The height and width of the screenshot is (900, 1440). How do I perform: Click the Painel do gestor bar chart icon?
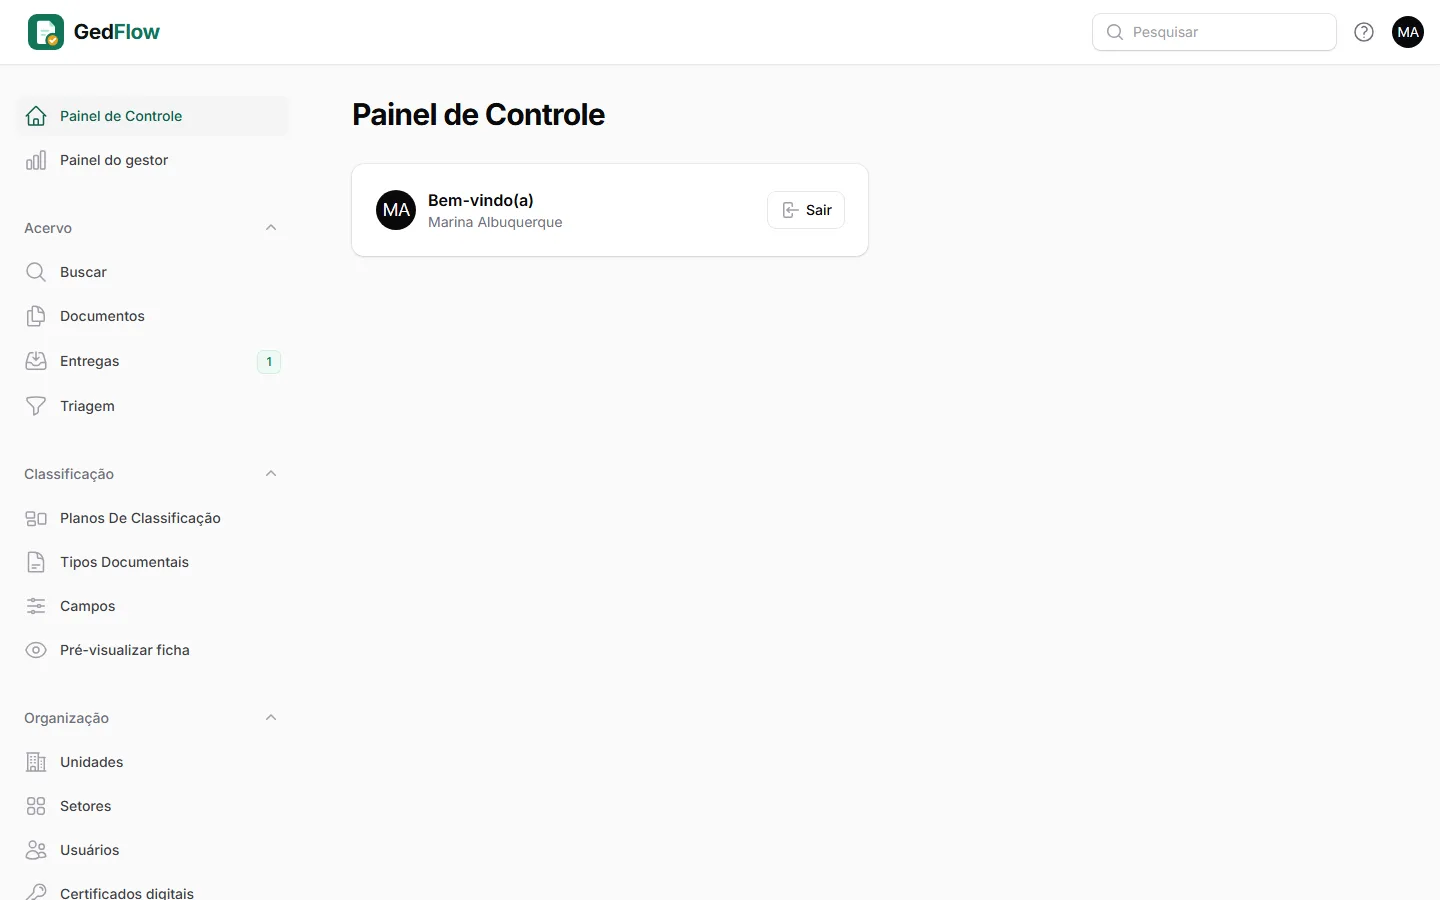click(36, 160)
